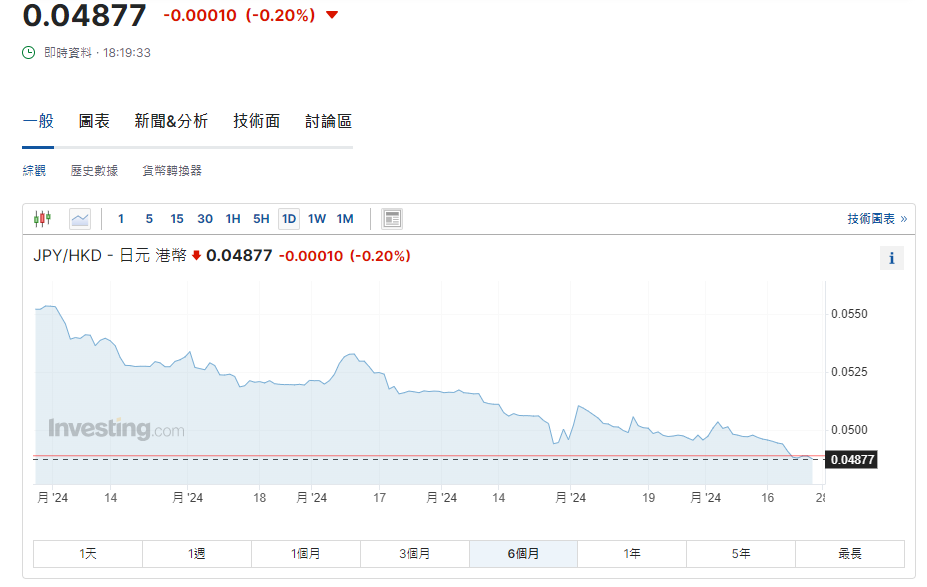Click the 0.04877 current price marker on axis

click(852, 460)
